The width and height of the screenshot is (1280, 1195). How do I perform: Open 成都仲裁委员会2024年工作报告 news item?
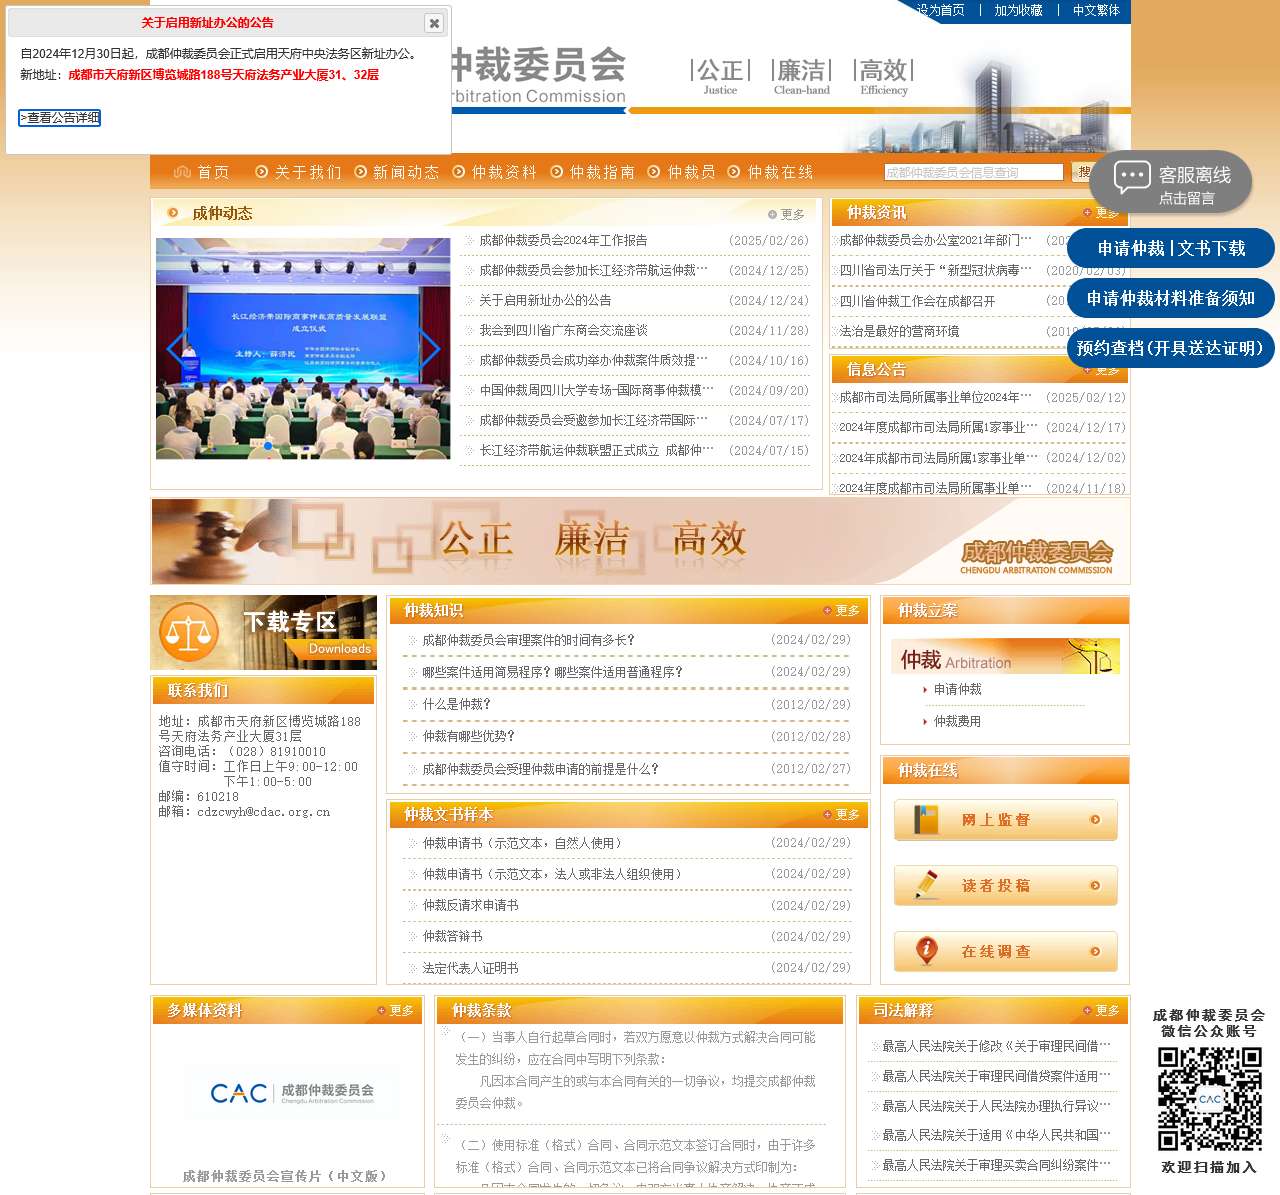pyautogui.click(x=563, y=240)
